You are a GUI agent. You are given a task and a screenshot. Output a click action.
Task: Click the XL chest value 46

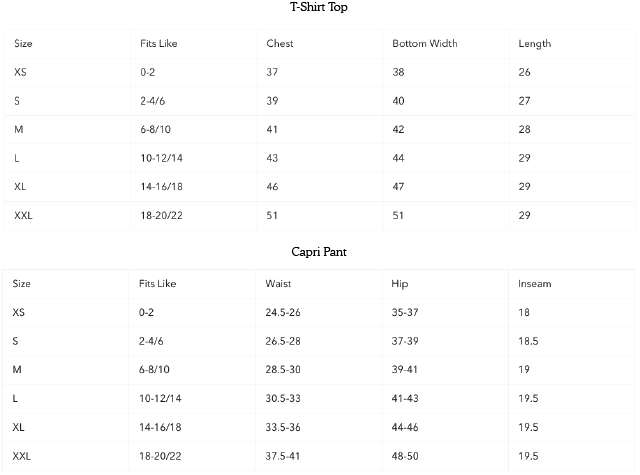(272, 187)
